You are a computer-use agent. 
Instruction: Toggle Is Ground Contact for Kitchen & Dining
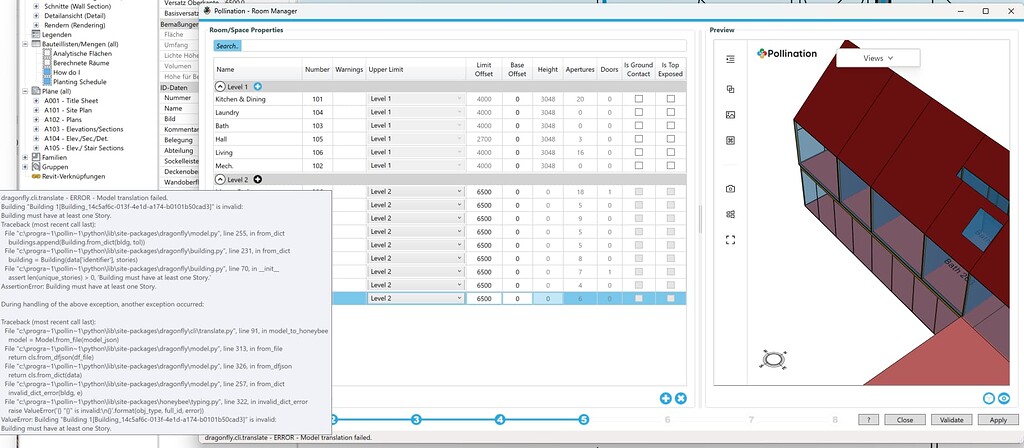point(638,99)
